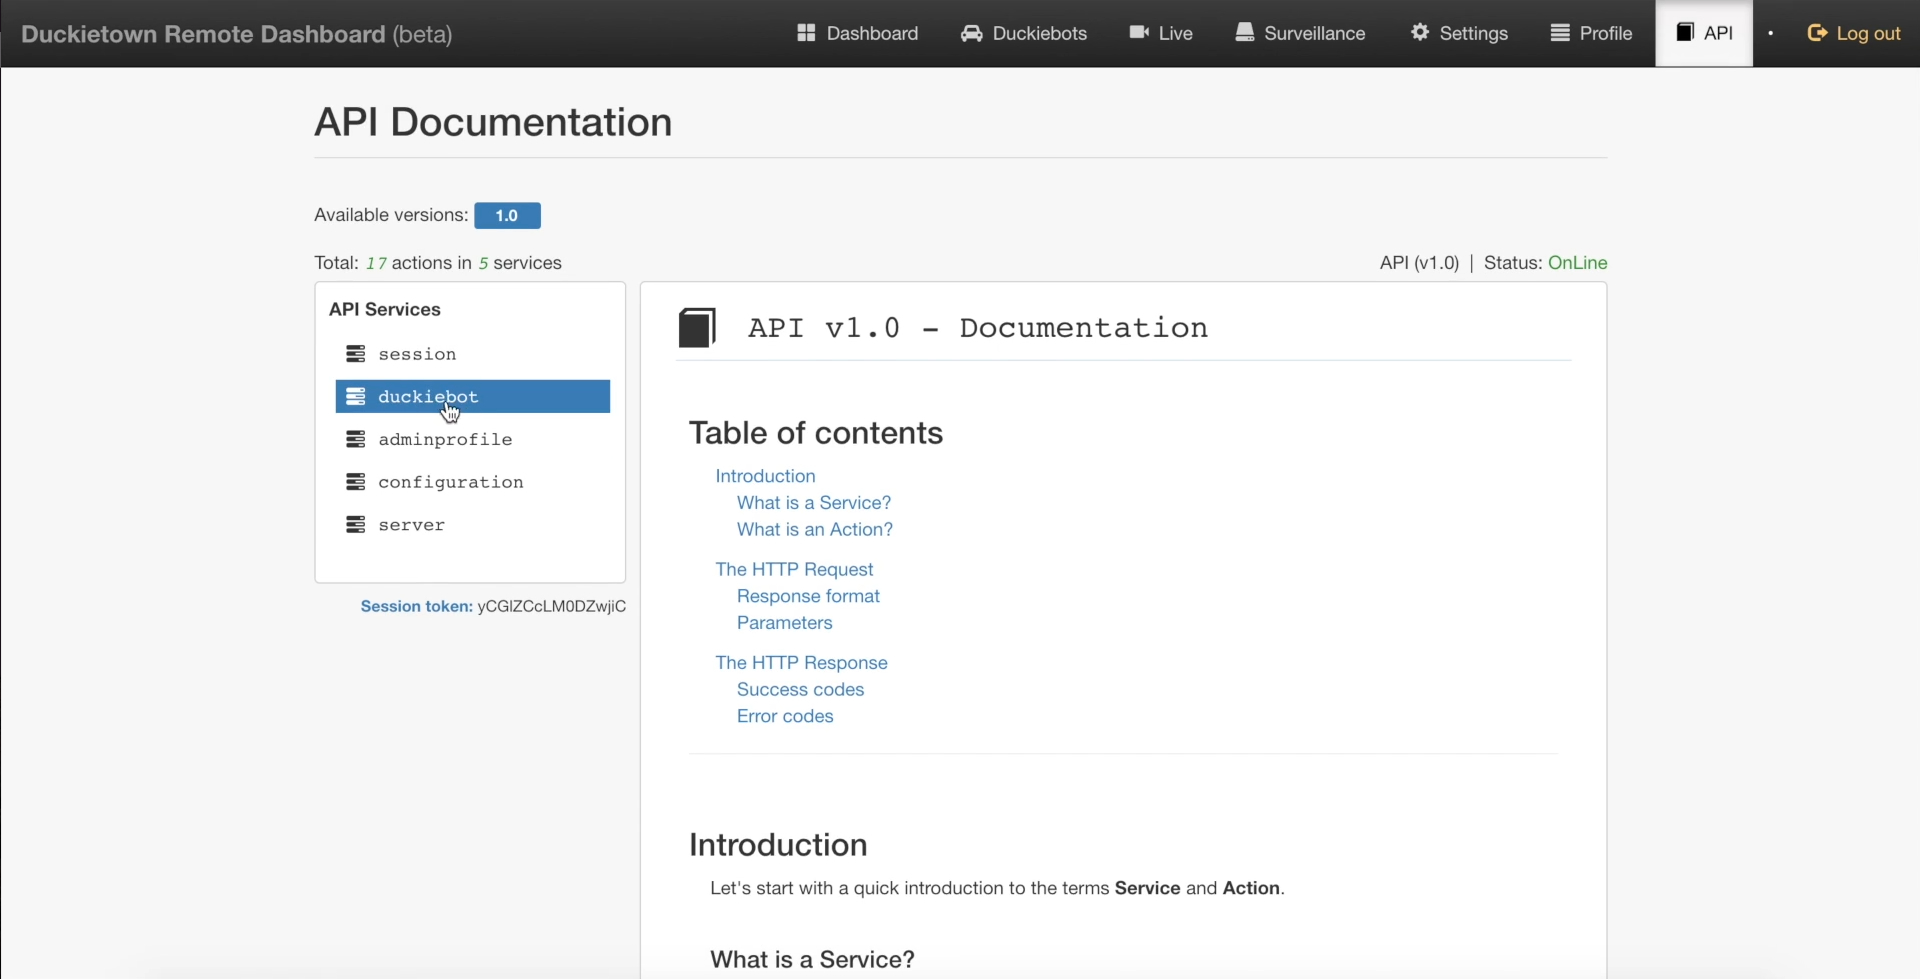Select the duckiebot service
Screen dimensions: 1920x979
(x=472, y=396)
